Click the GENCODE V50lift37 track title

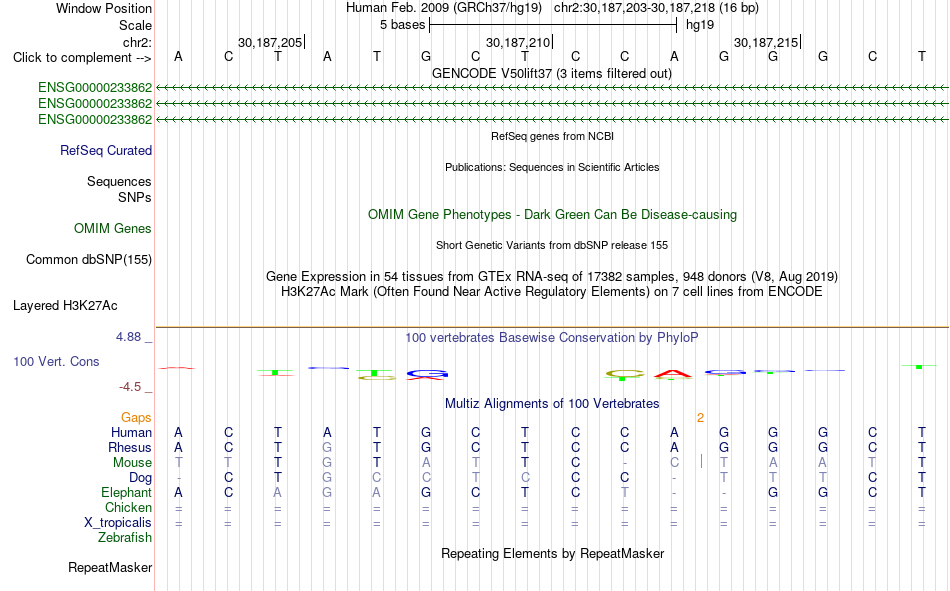pyautogui.click(x=552, y=73)
